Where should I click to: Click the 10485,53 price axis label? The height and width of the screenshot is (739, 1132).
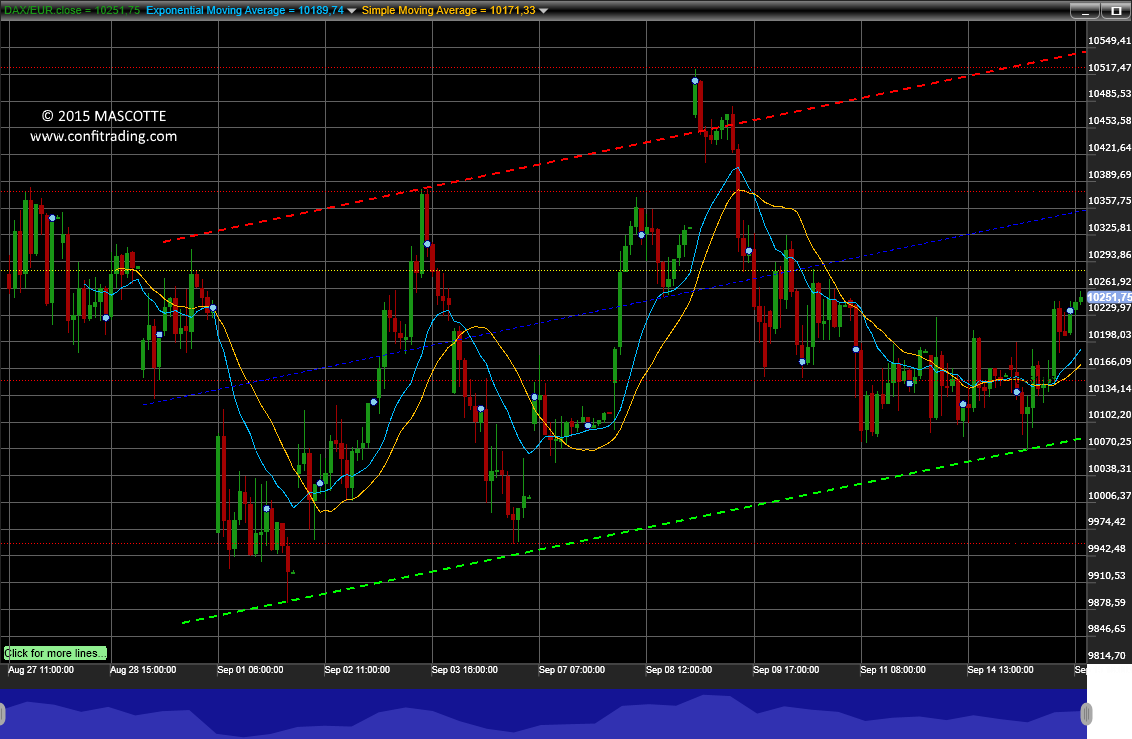pyautogui.click(x=1110, y=94)
